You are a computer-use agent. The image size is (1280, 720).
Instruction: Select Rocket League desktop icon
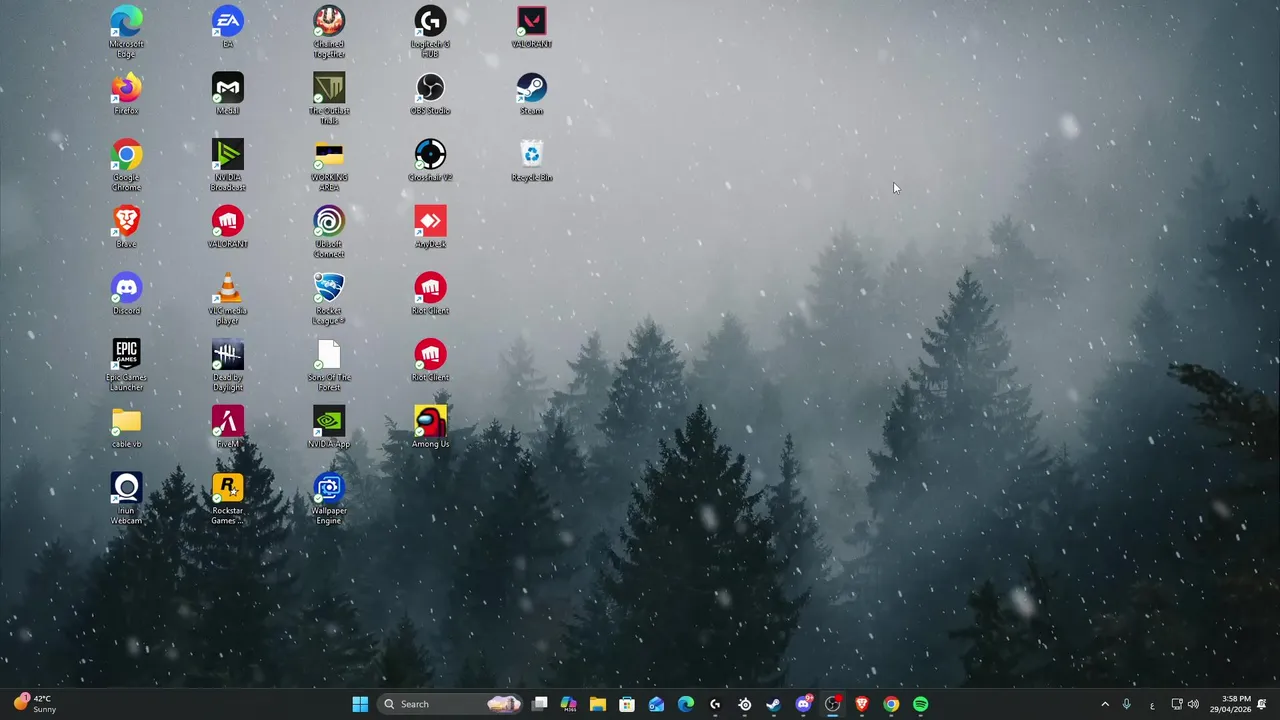[329, 298]
